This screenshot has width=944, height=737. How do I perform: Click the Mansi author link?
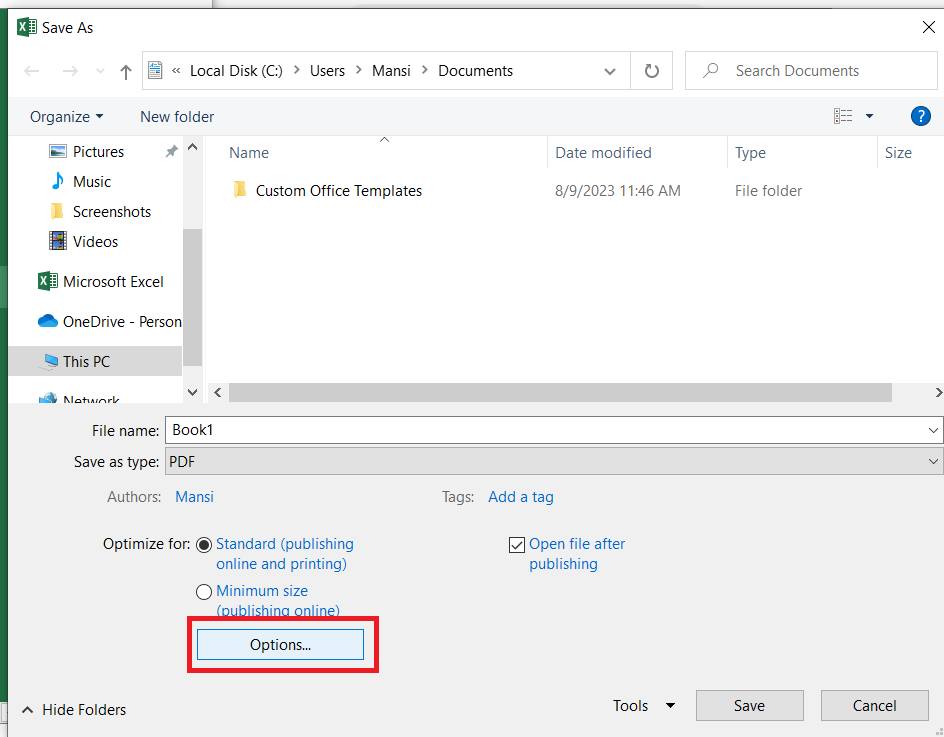194,497
